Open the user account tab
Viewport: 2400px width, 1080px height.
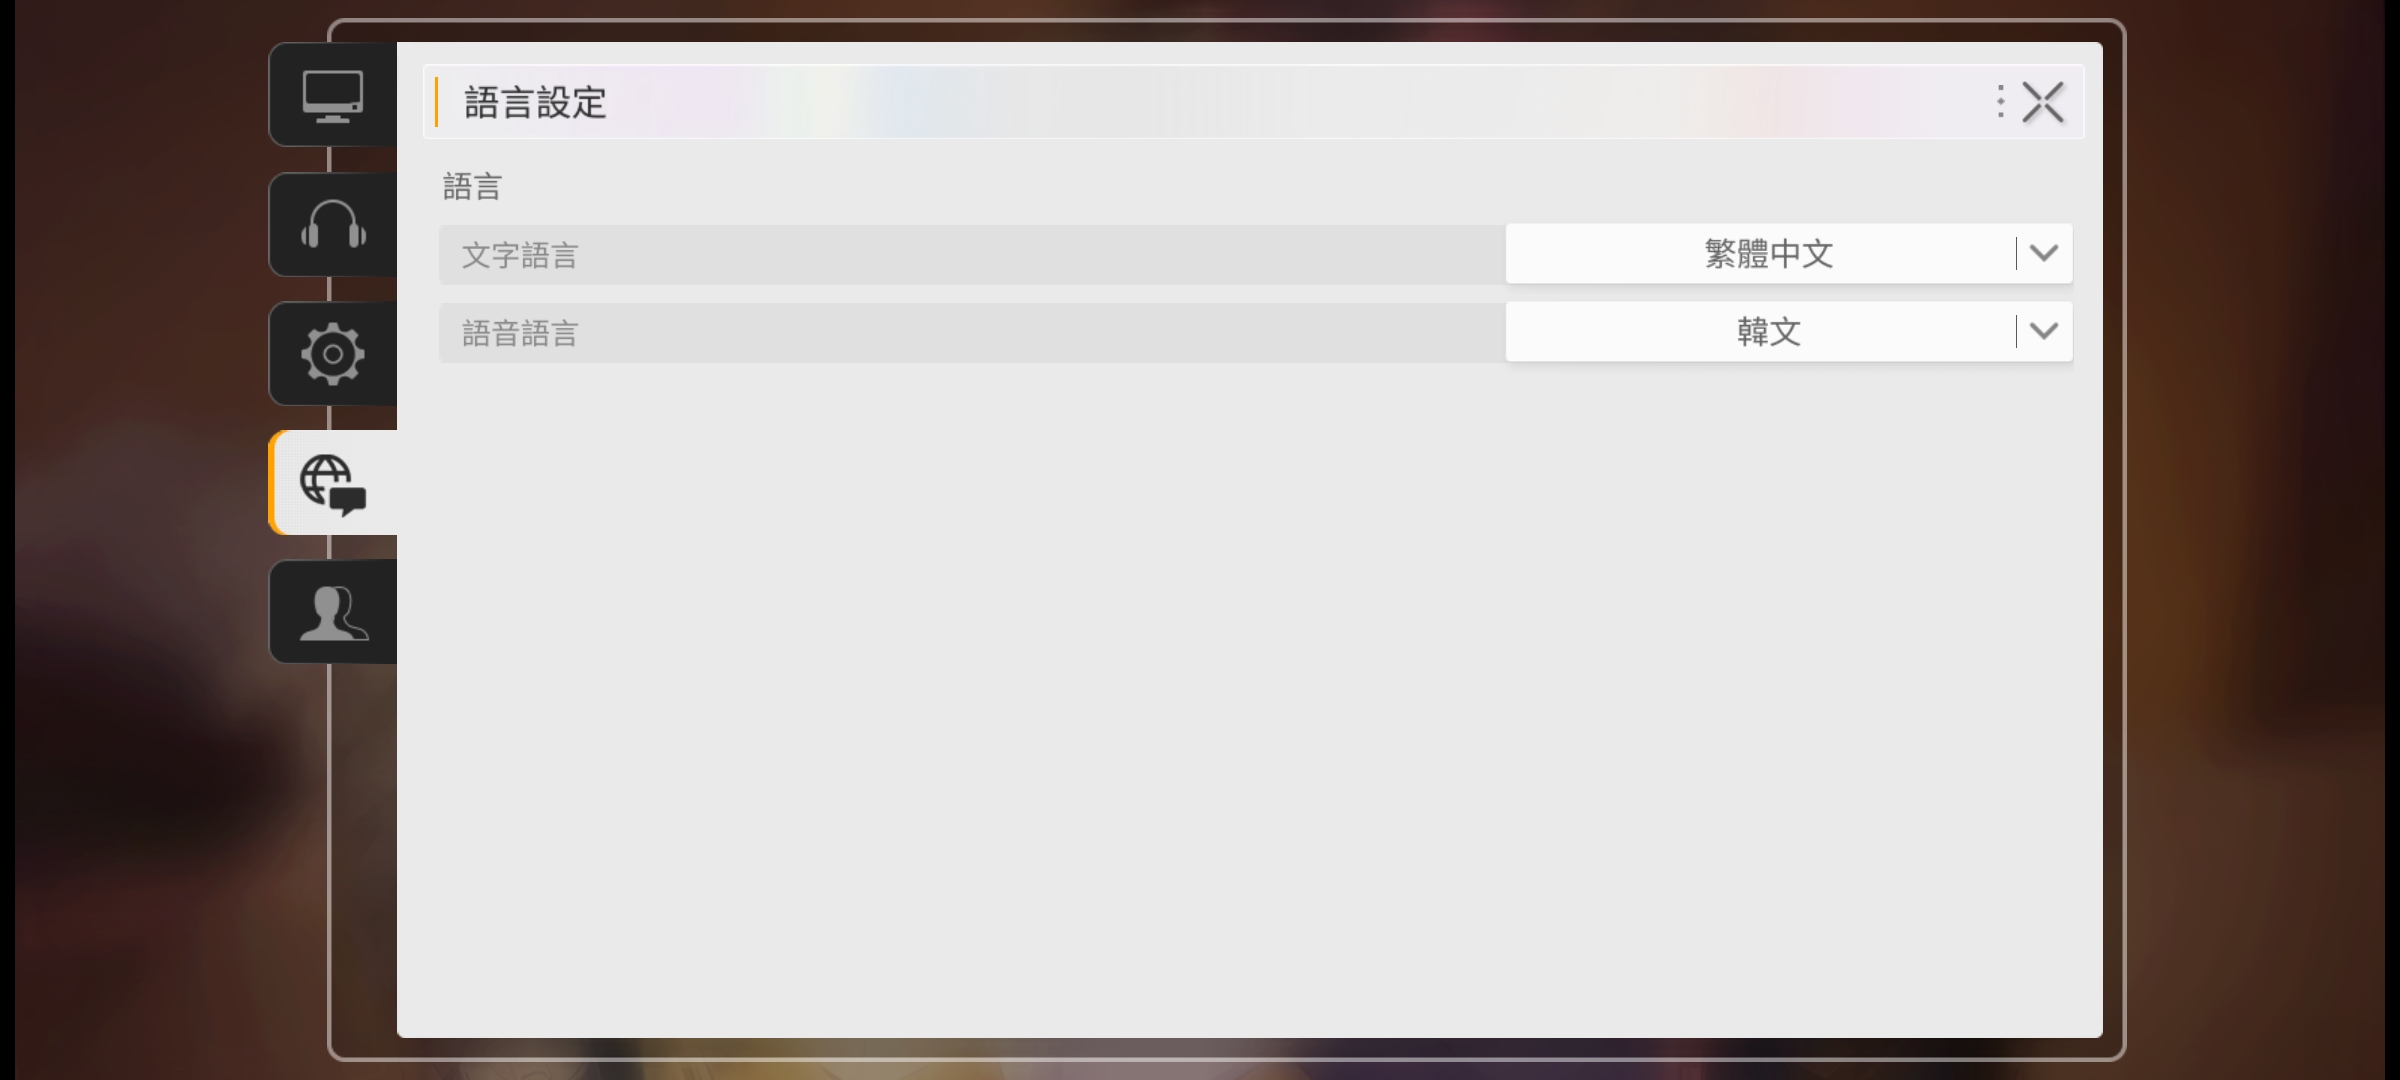pos(333,612)
